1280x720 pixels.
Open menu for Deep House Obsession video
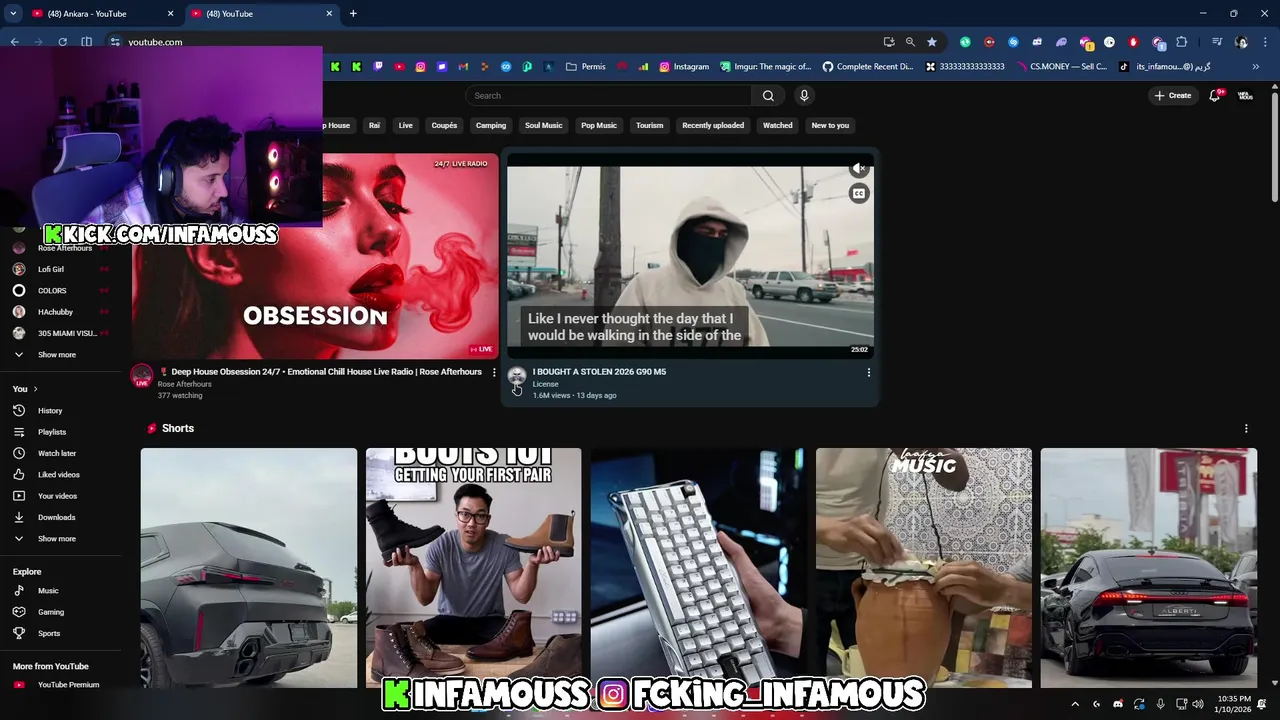pyautogui.click(x=493, y=372)
